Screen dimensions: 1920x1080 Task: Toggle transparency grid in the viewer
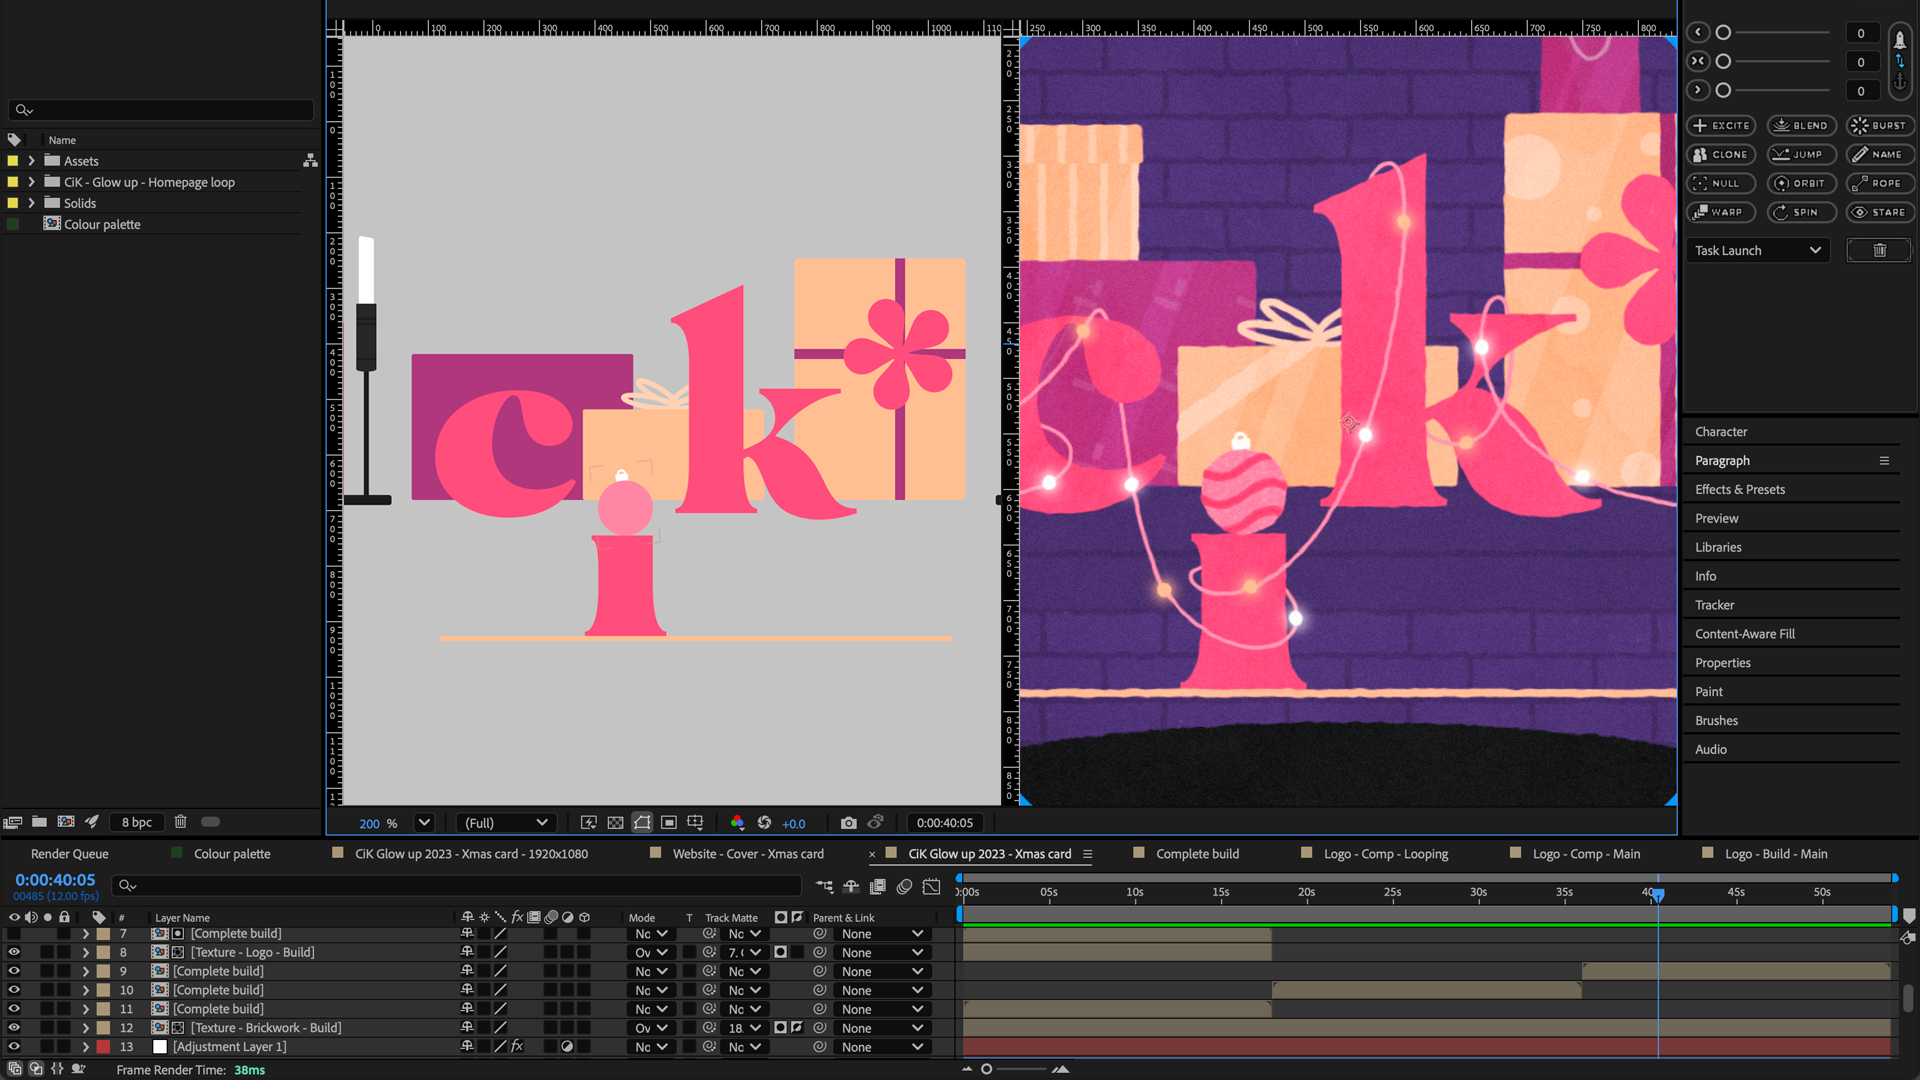tap(615, 823)
